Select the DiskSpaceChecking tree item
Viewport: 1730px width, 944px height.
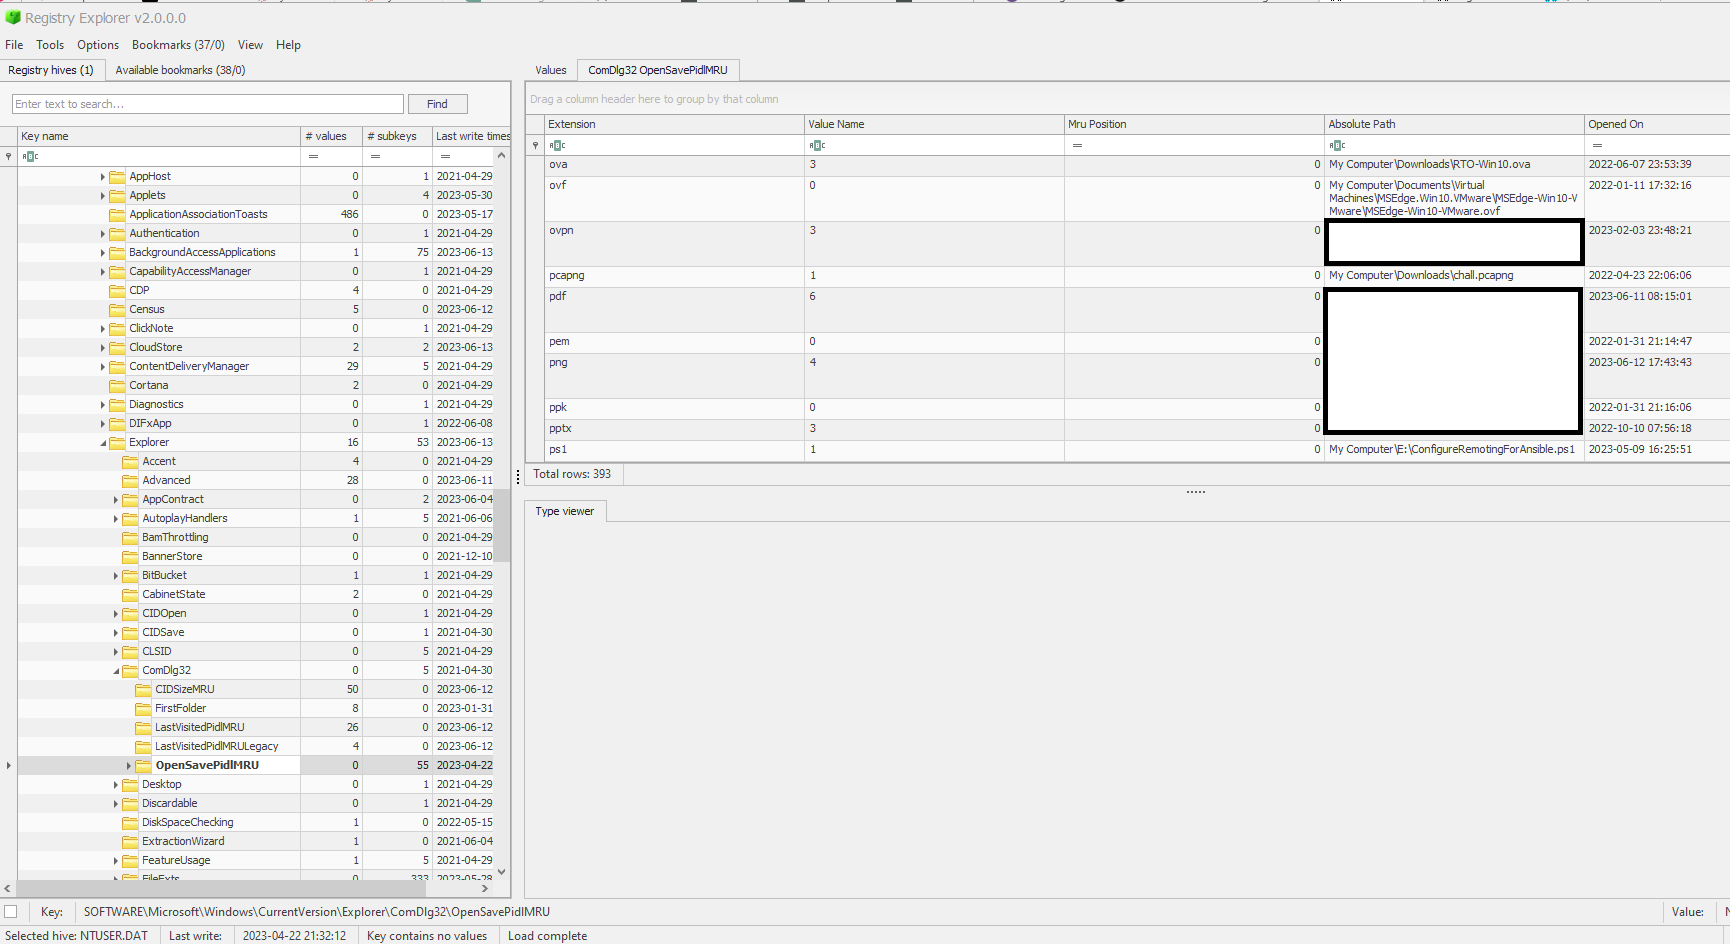coord(188,822)
